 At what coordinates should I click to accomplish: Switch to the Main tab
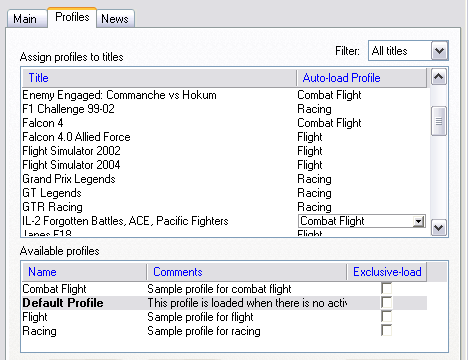pyautogui.click(x=27, y=19)
